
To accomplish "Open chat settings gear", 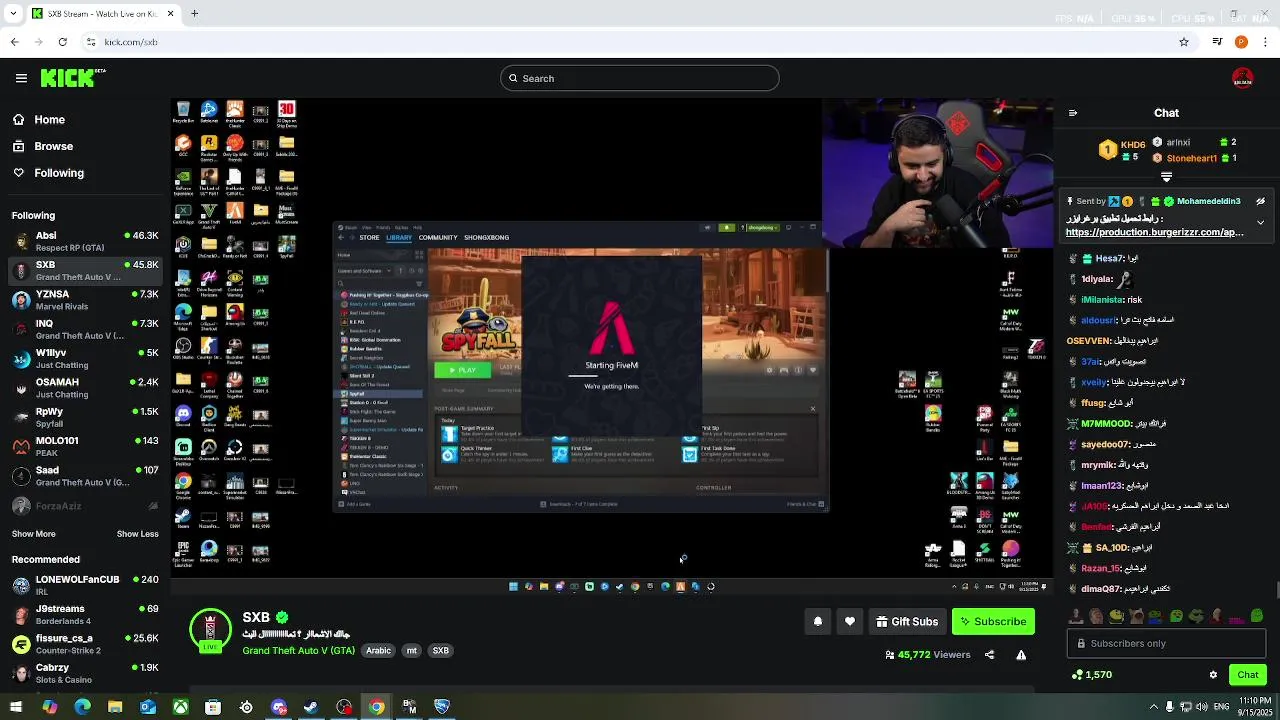I will [x=1214, y=675].
